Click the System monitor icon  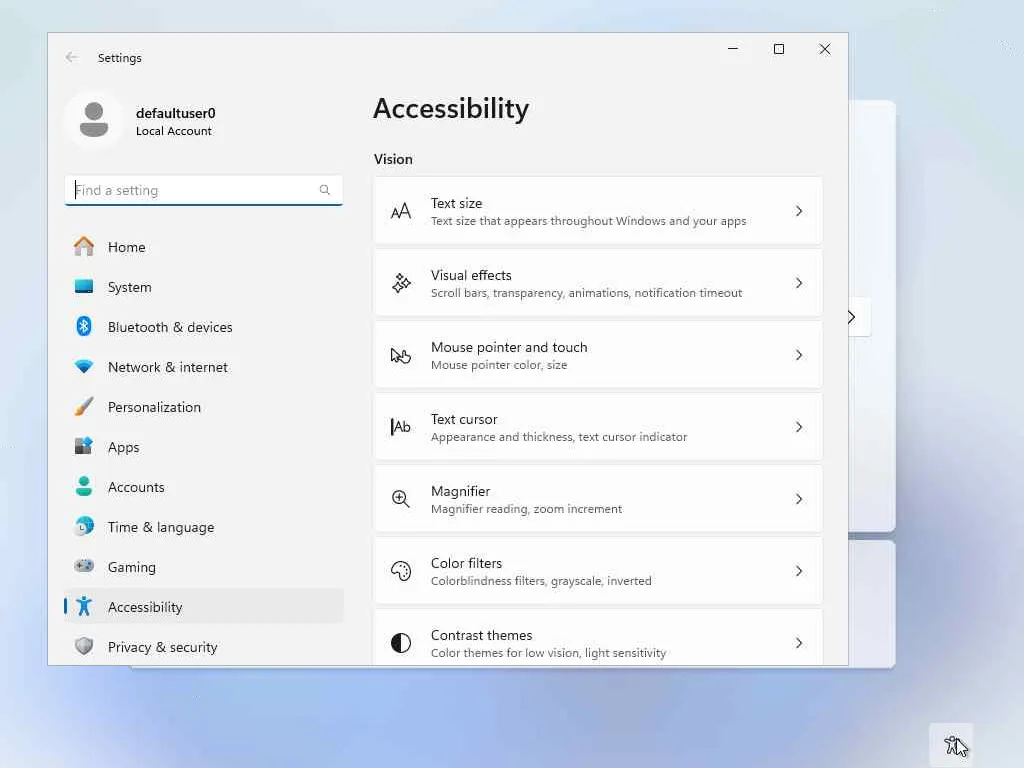pyautogui.click(x=84, y=286)
